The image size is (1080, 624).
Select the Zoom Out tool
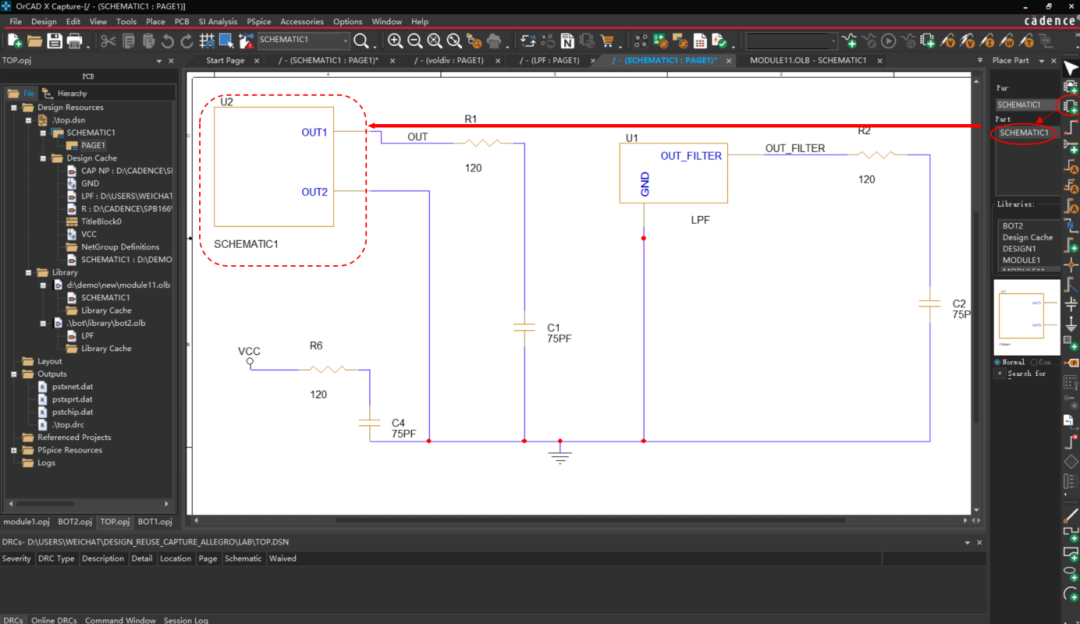pyautogui.click(x=413, y=41)
